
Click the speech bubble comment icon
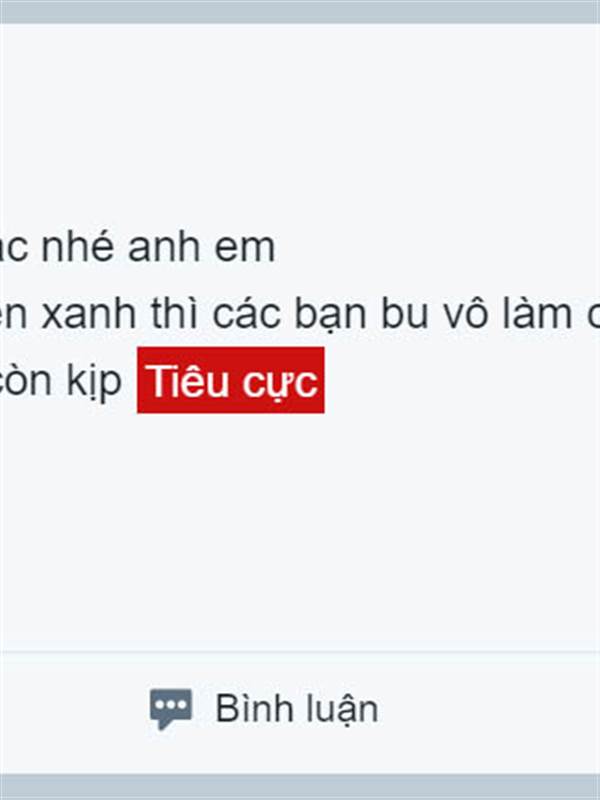pyautogui.click(x=171, y=709)
